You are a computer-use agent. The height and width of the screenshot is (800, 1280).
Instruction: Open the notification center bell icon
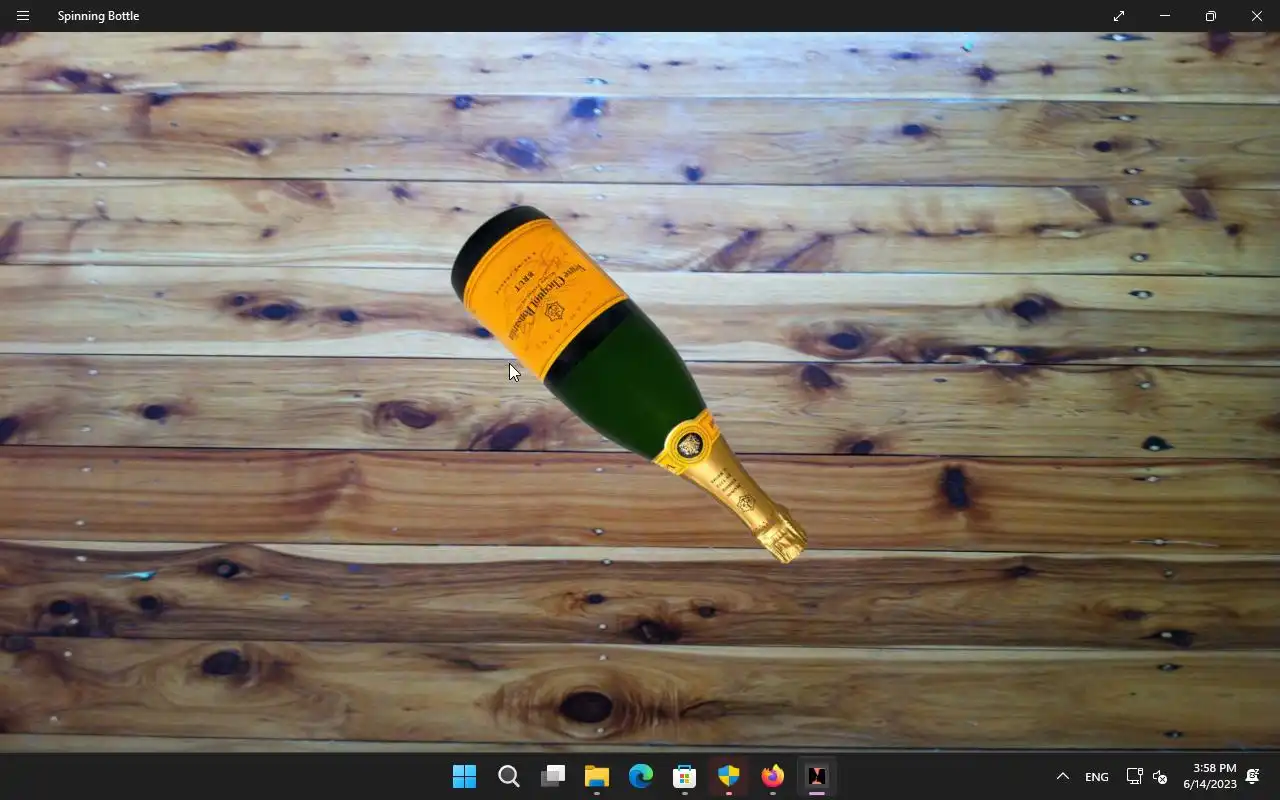[1253, 776]
